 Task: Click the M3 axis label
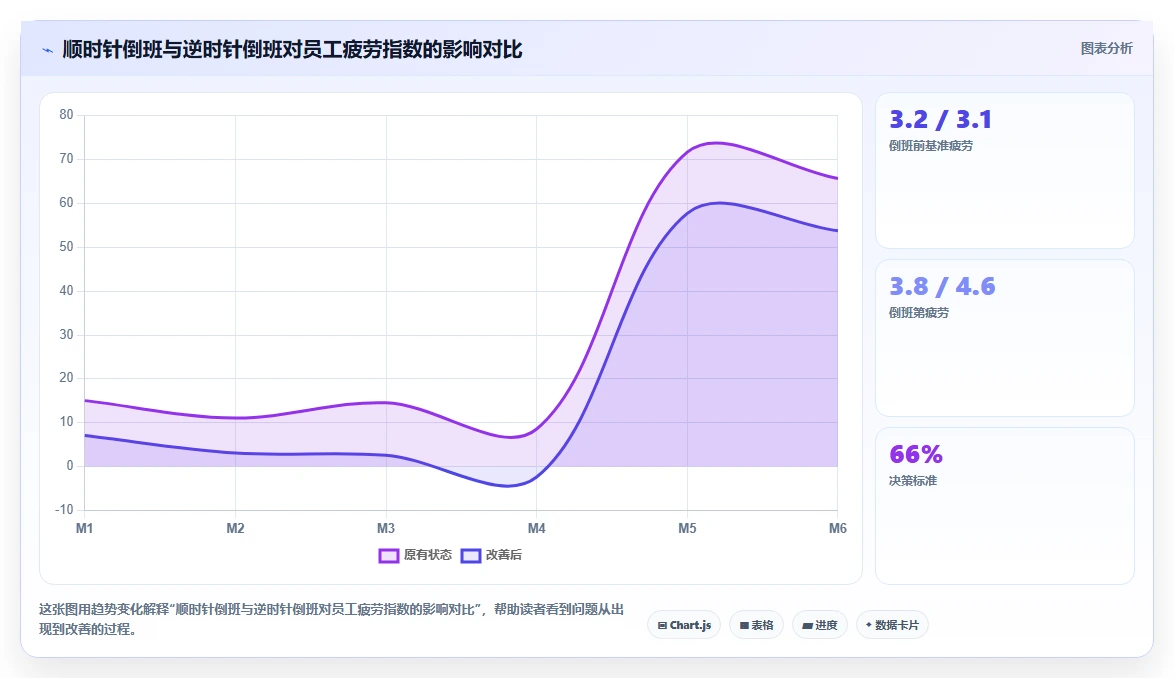(386, 528)
